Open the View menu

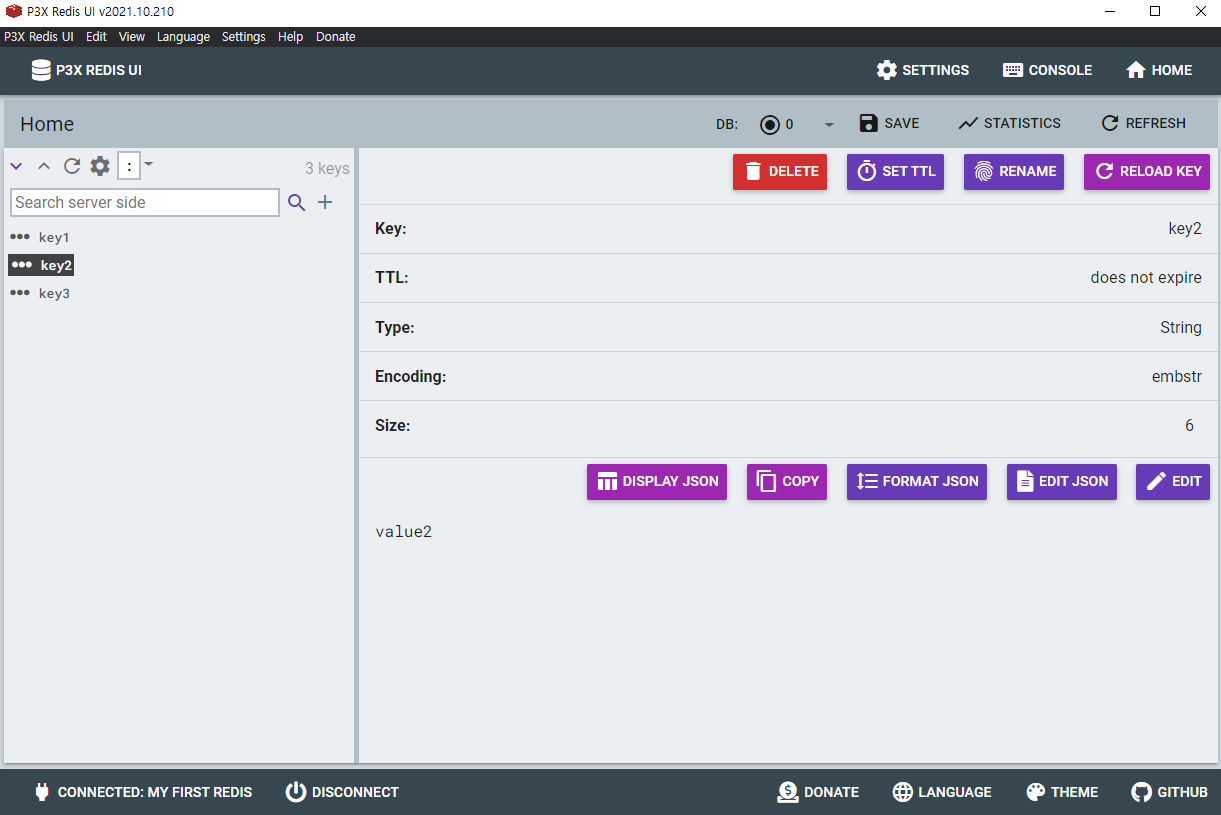132,37
